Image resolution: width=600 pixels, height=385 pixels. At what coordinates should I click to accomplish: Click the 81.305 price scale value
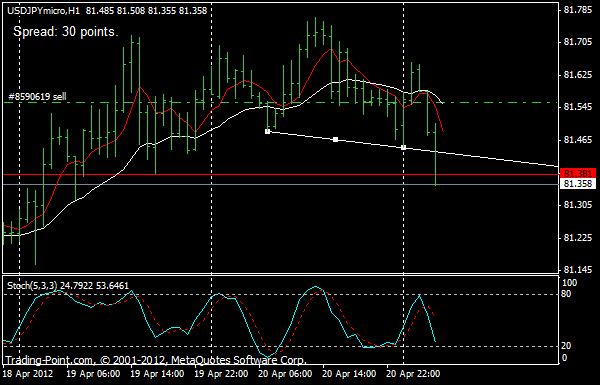578,205
